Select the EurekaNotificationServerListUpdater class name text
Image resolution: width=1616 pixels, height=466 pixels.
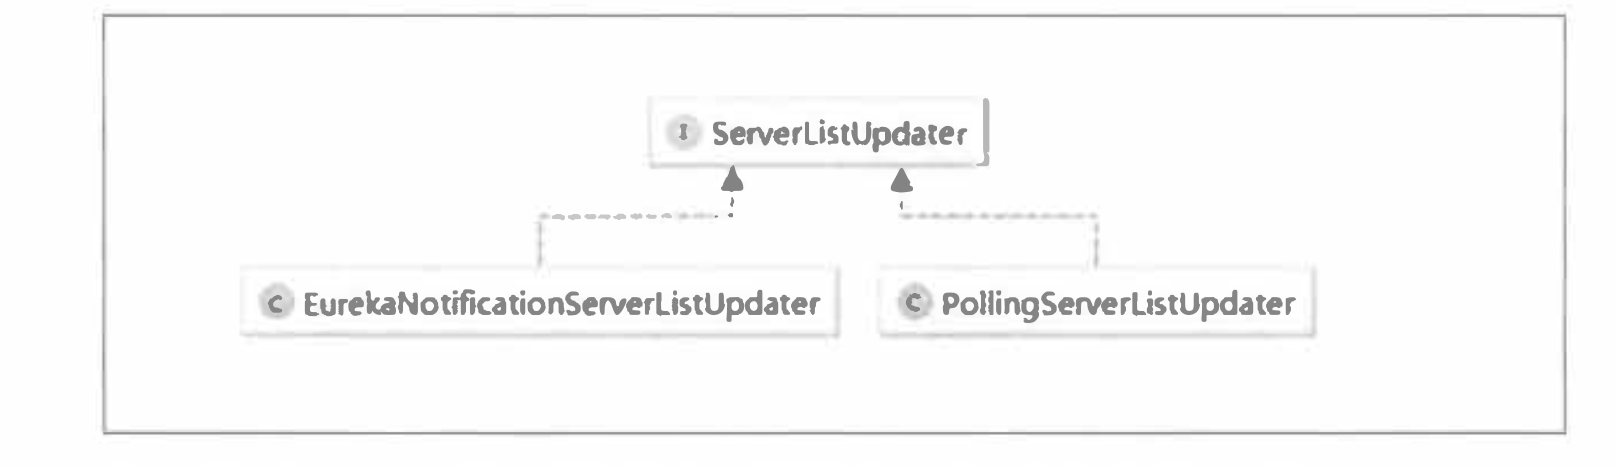pos(561,303)
